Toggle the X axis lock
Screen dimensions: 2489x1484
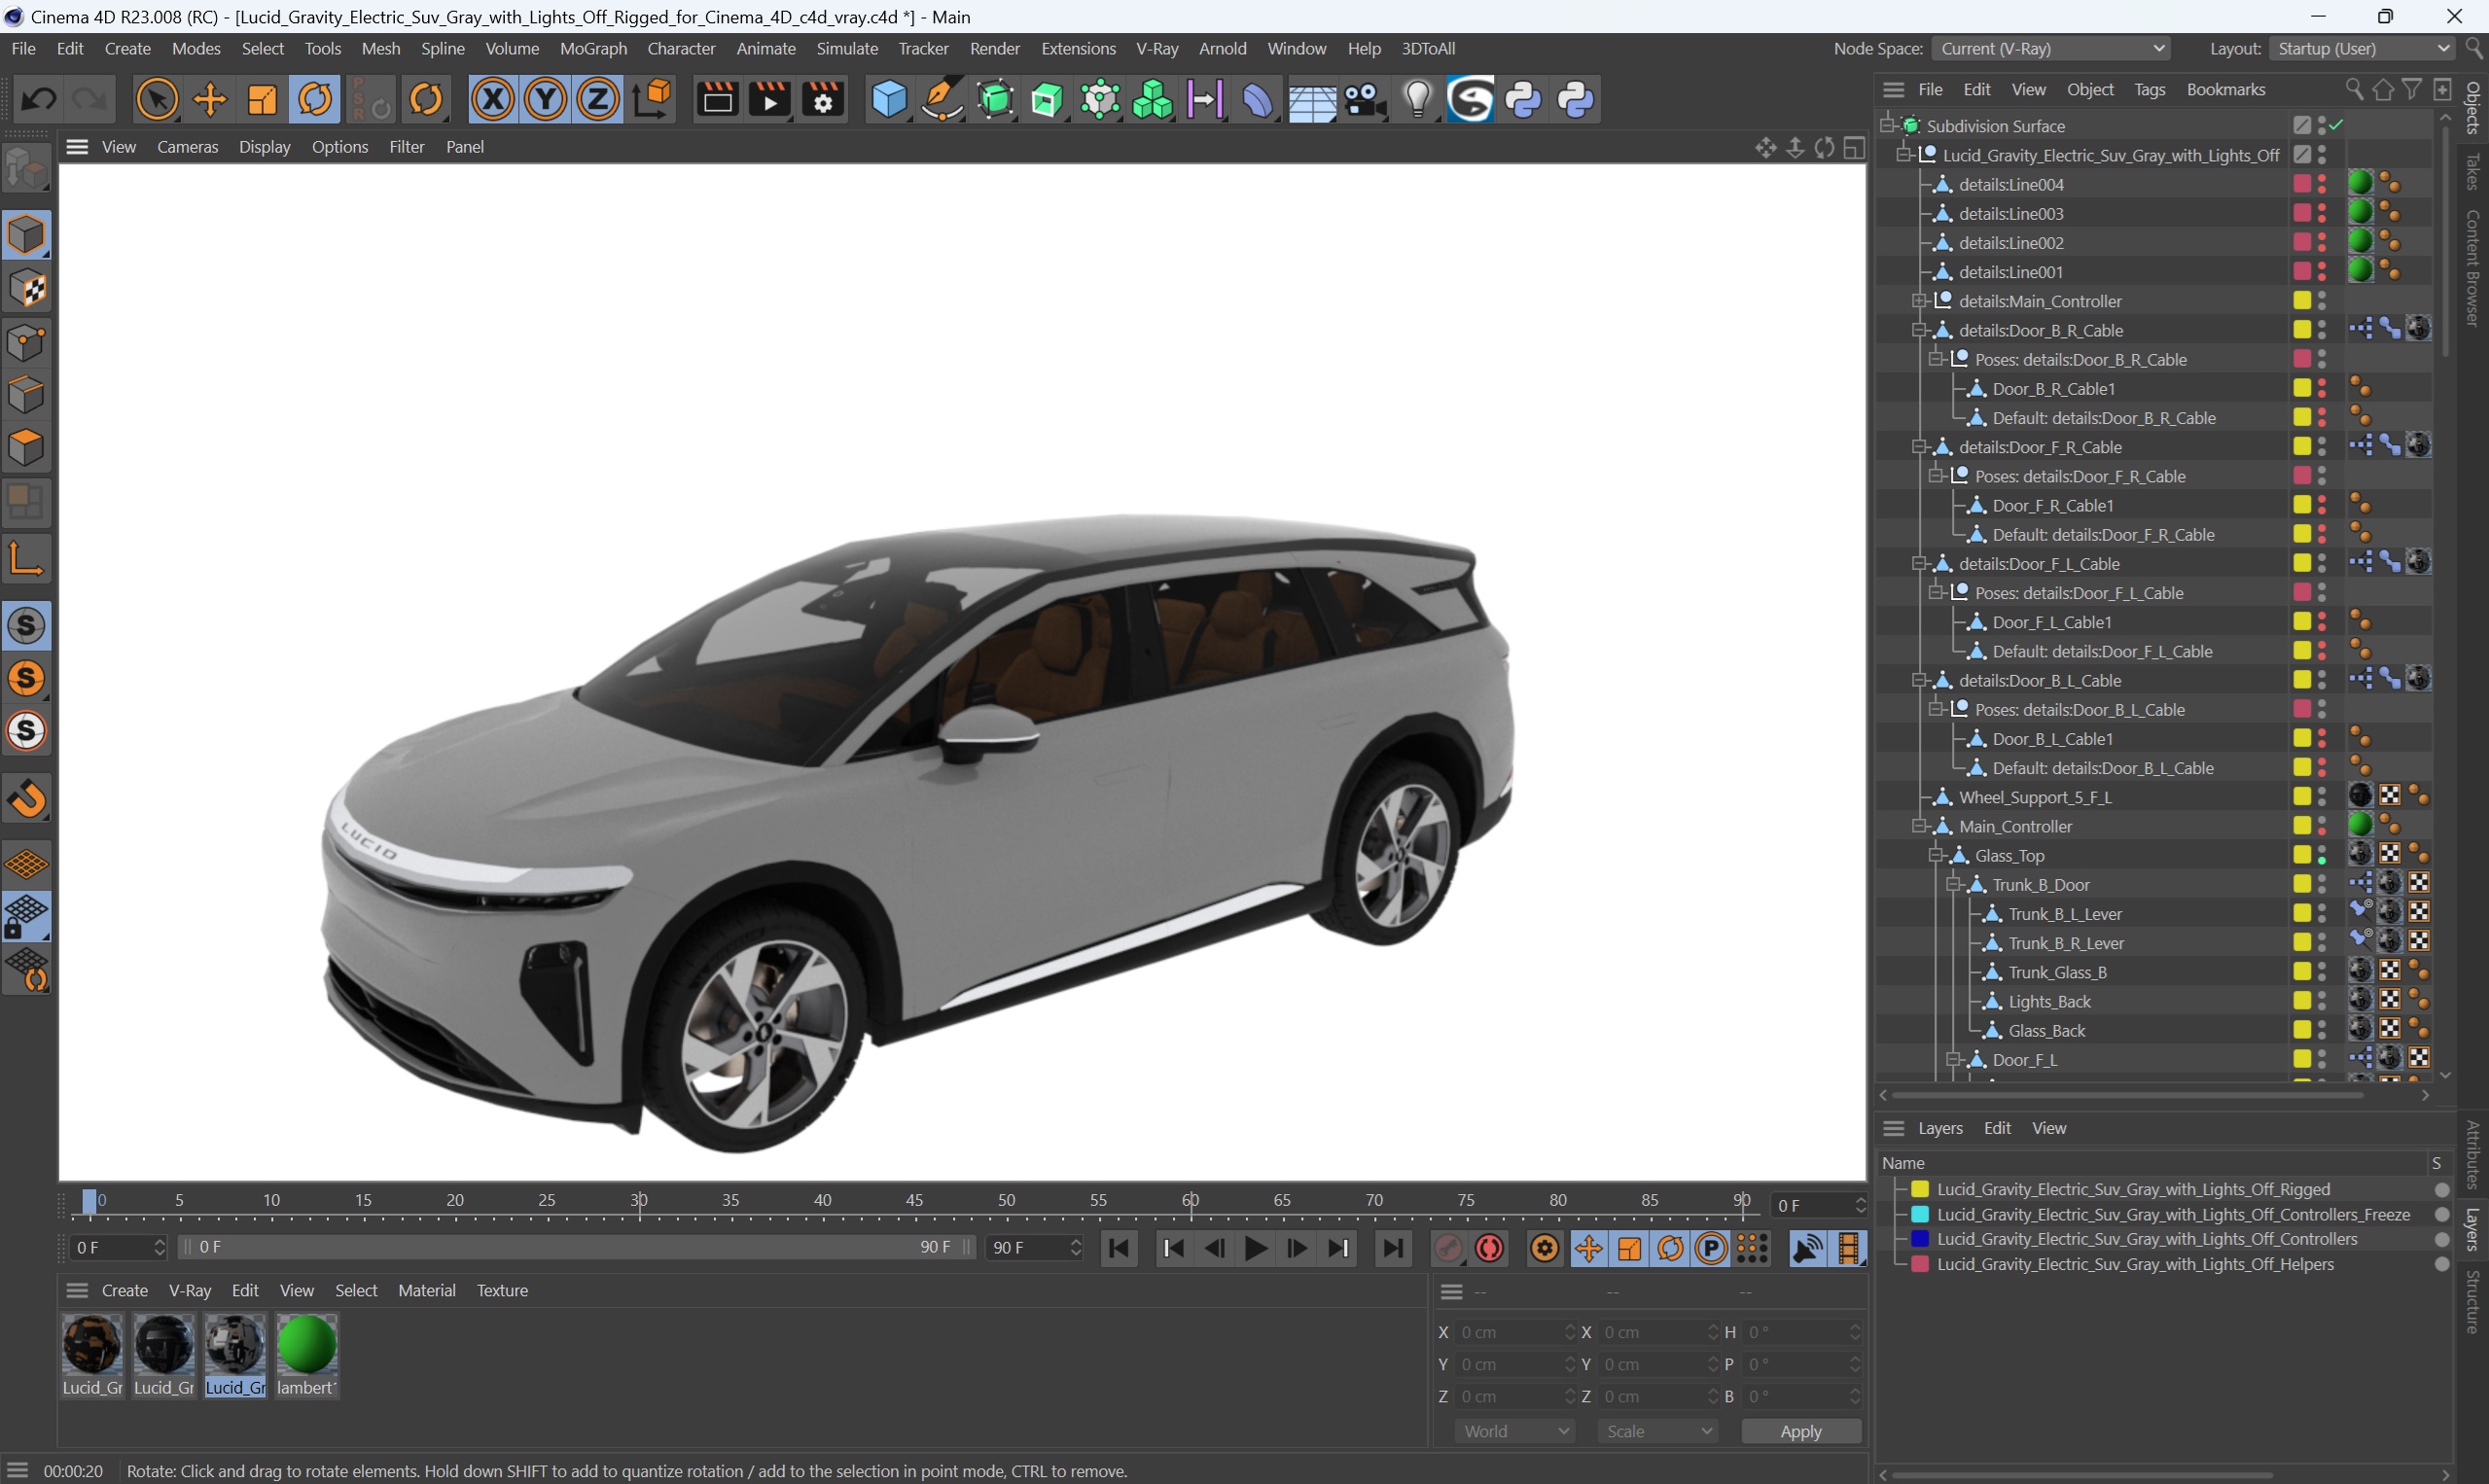[x=493, y=99]
